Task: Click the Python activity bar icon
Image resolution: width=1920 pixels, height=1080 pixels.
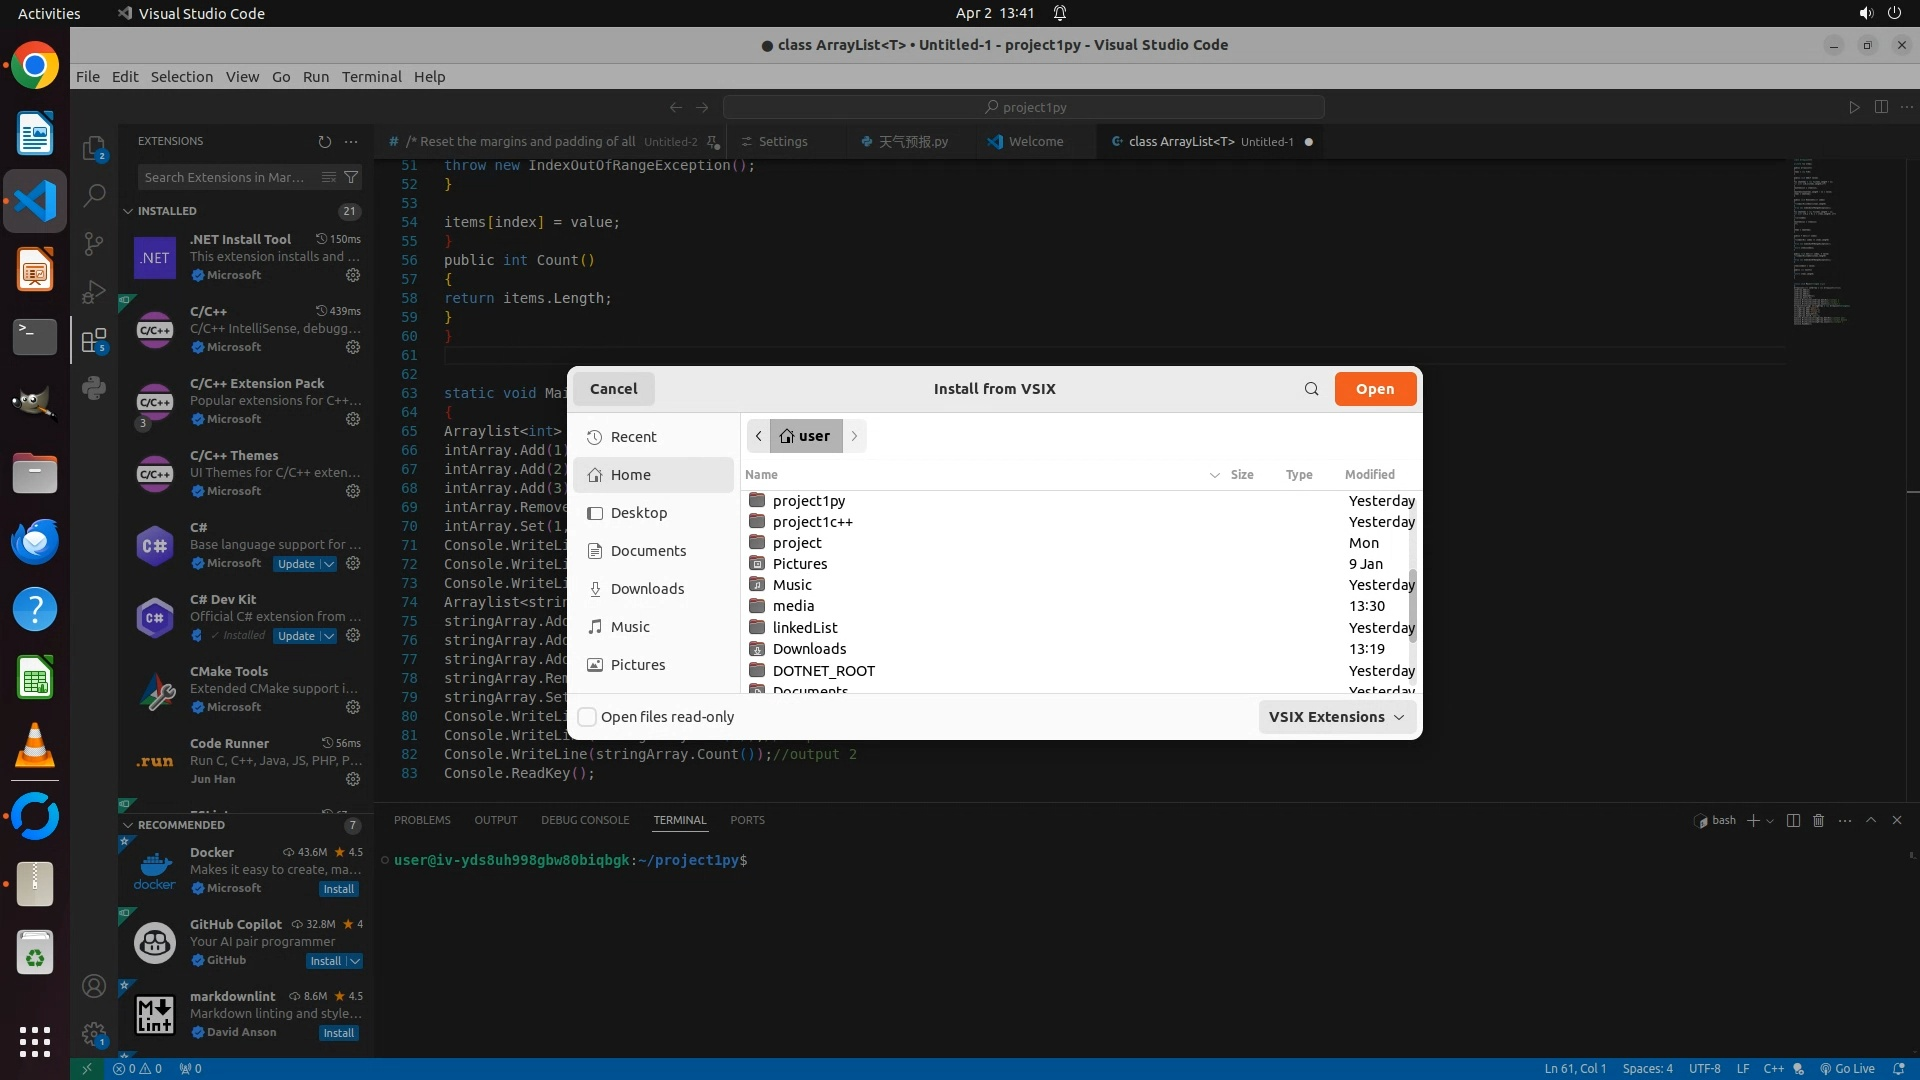Action: point(94,388)
